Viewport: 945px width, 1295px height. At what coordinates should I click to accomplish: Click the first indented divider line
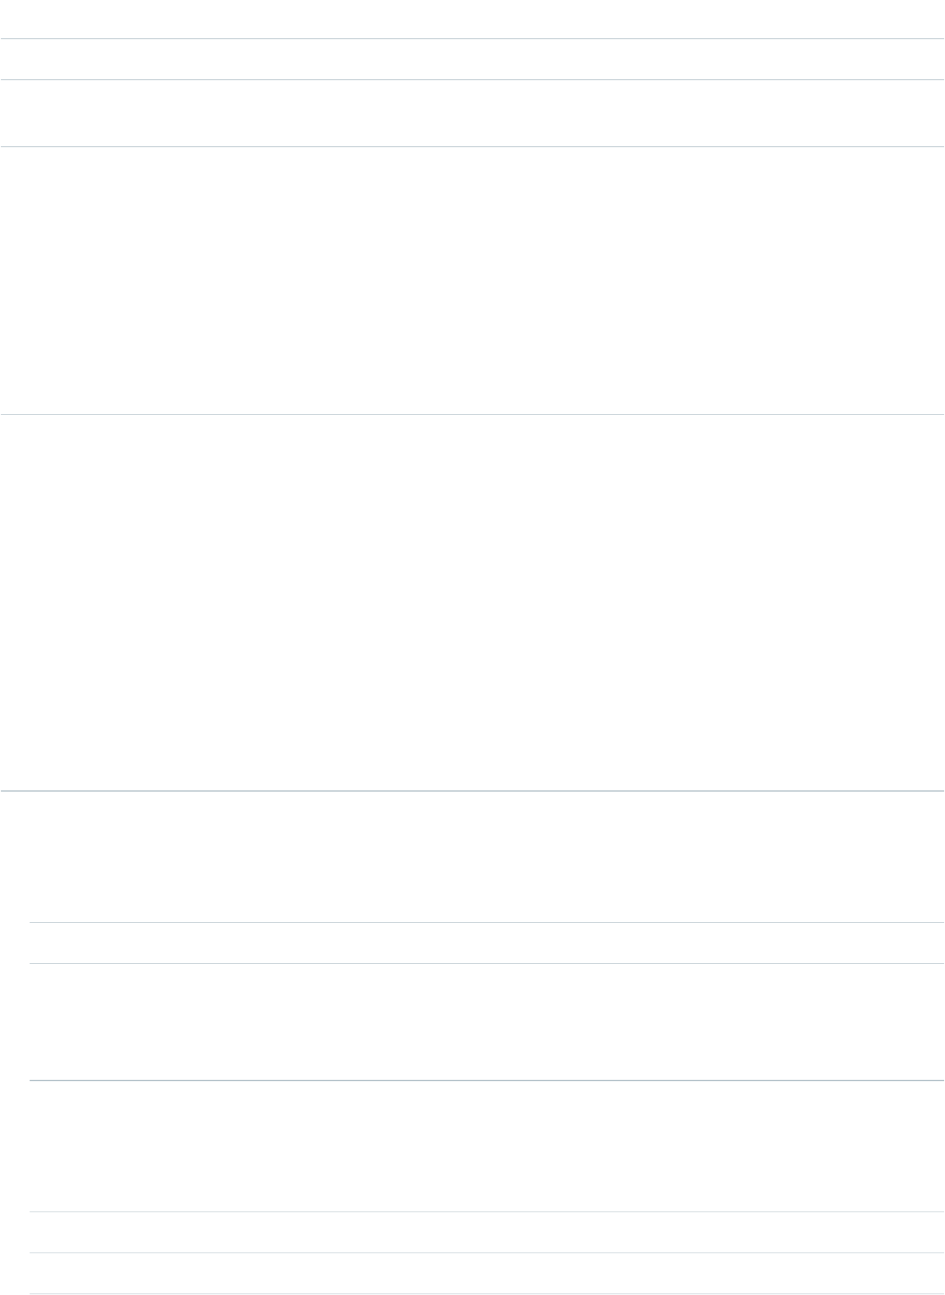coord(487,922)
